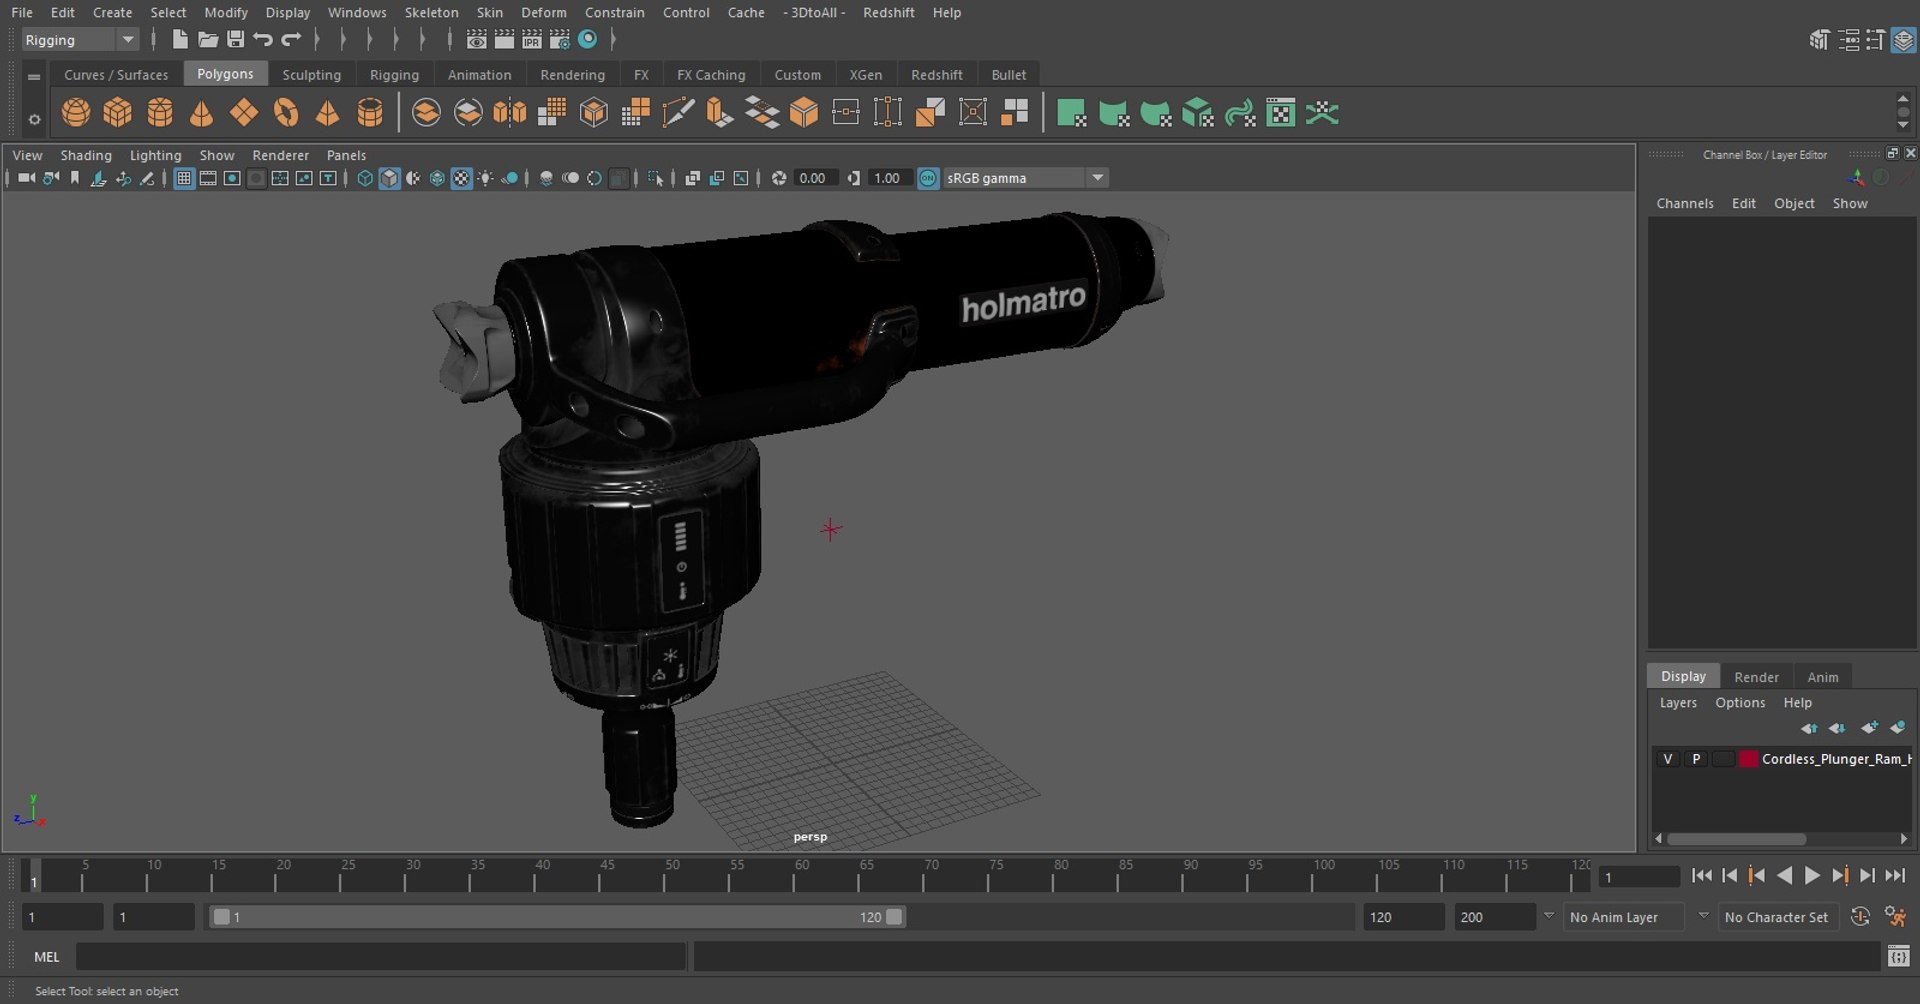
Task: Select the Multi-Cut knife tool icon
Action: click(678, 113)
